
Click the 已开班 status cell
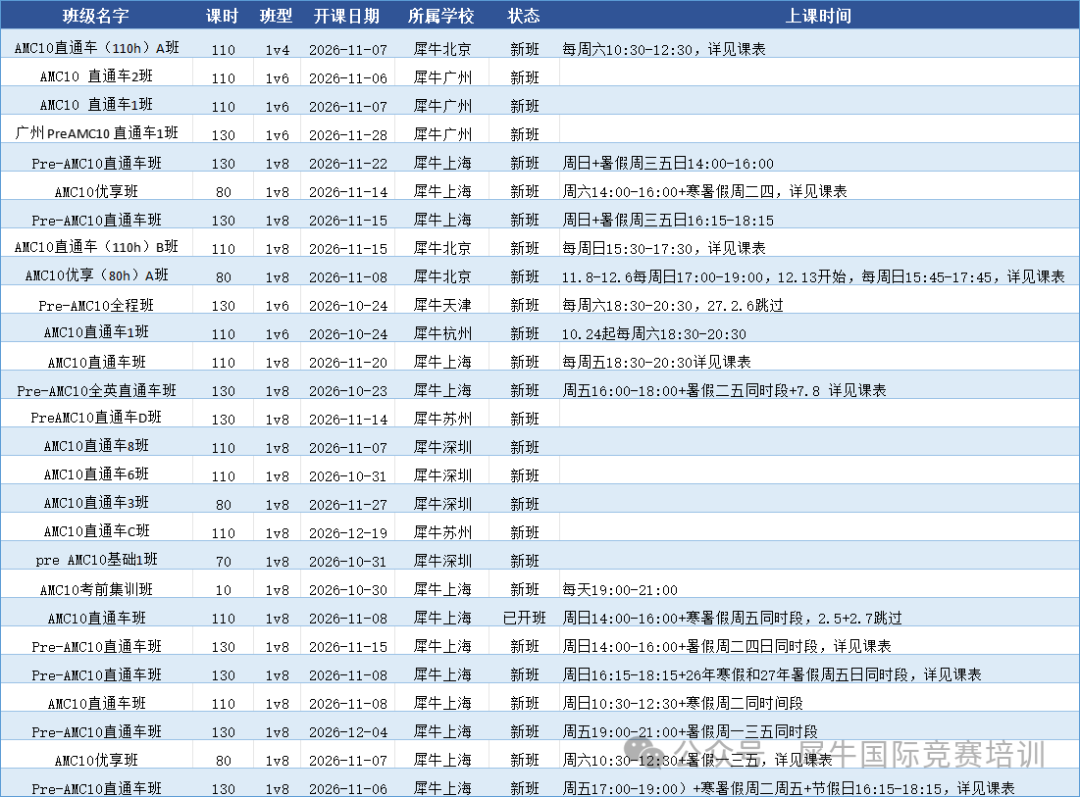524,618
